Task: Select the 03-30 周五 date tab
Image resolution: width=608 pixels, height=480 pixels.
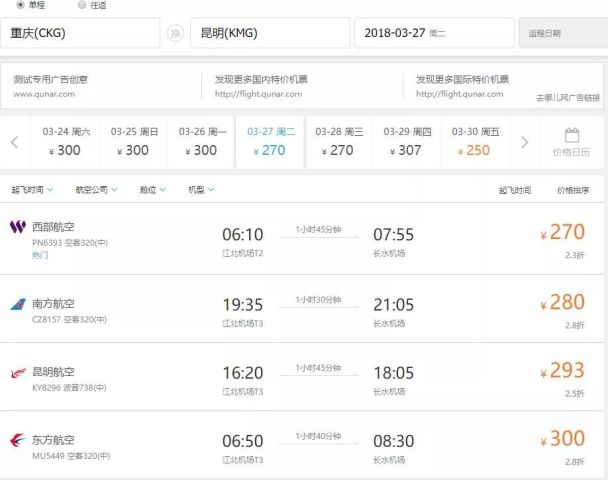Action: (x=475, y=142)
